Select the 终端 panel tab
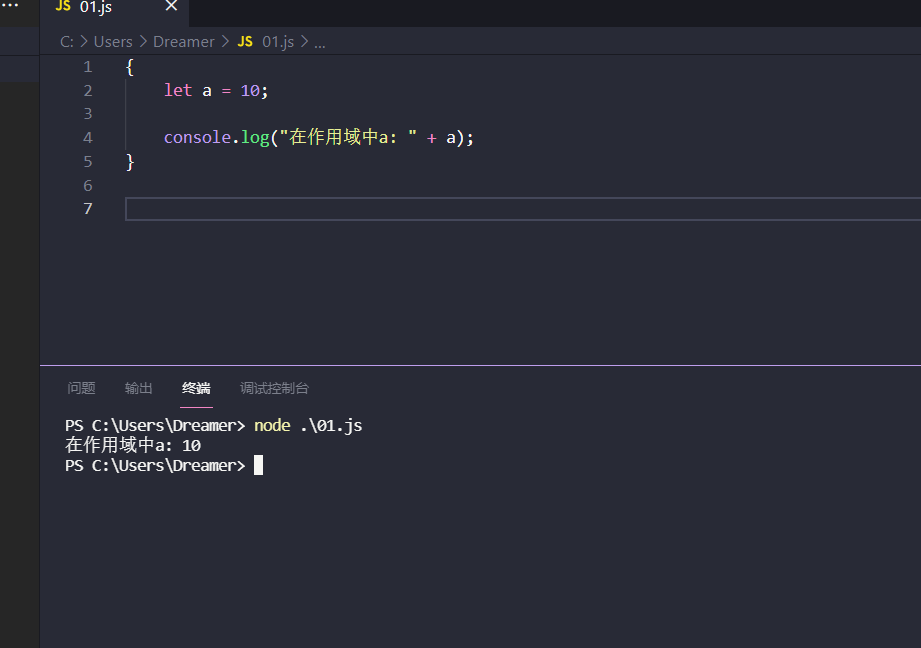This screenshot has height=648, width=921. 196,388
